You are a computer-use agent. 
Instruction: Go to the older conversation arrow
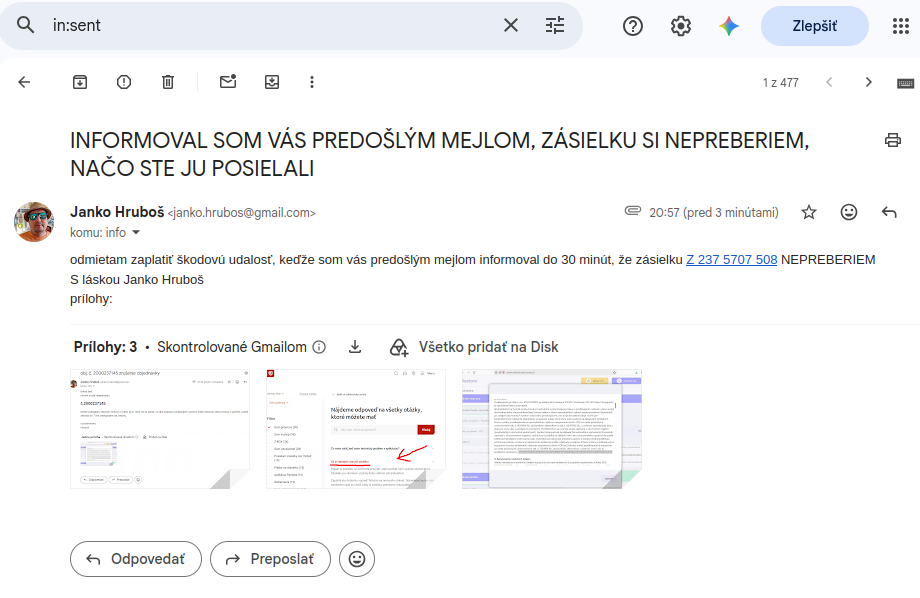click(x=868, y=82)
